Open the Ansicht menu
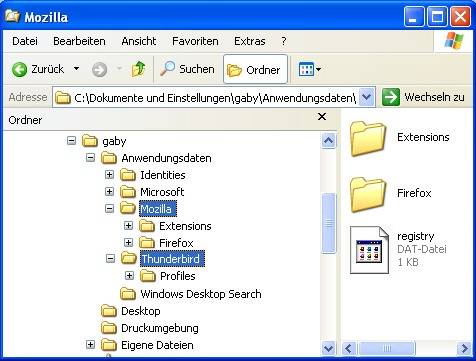 tap(139, 41)
